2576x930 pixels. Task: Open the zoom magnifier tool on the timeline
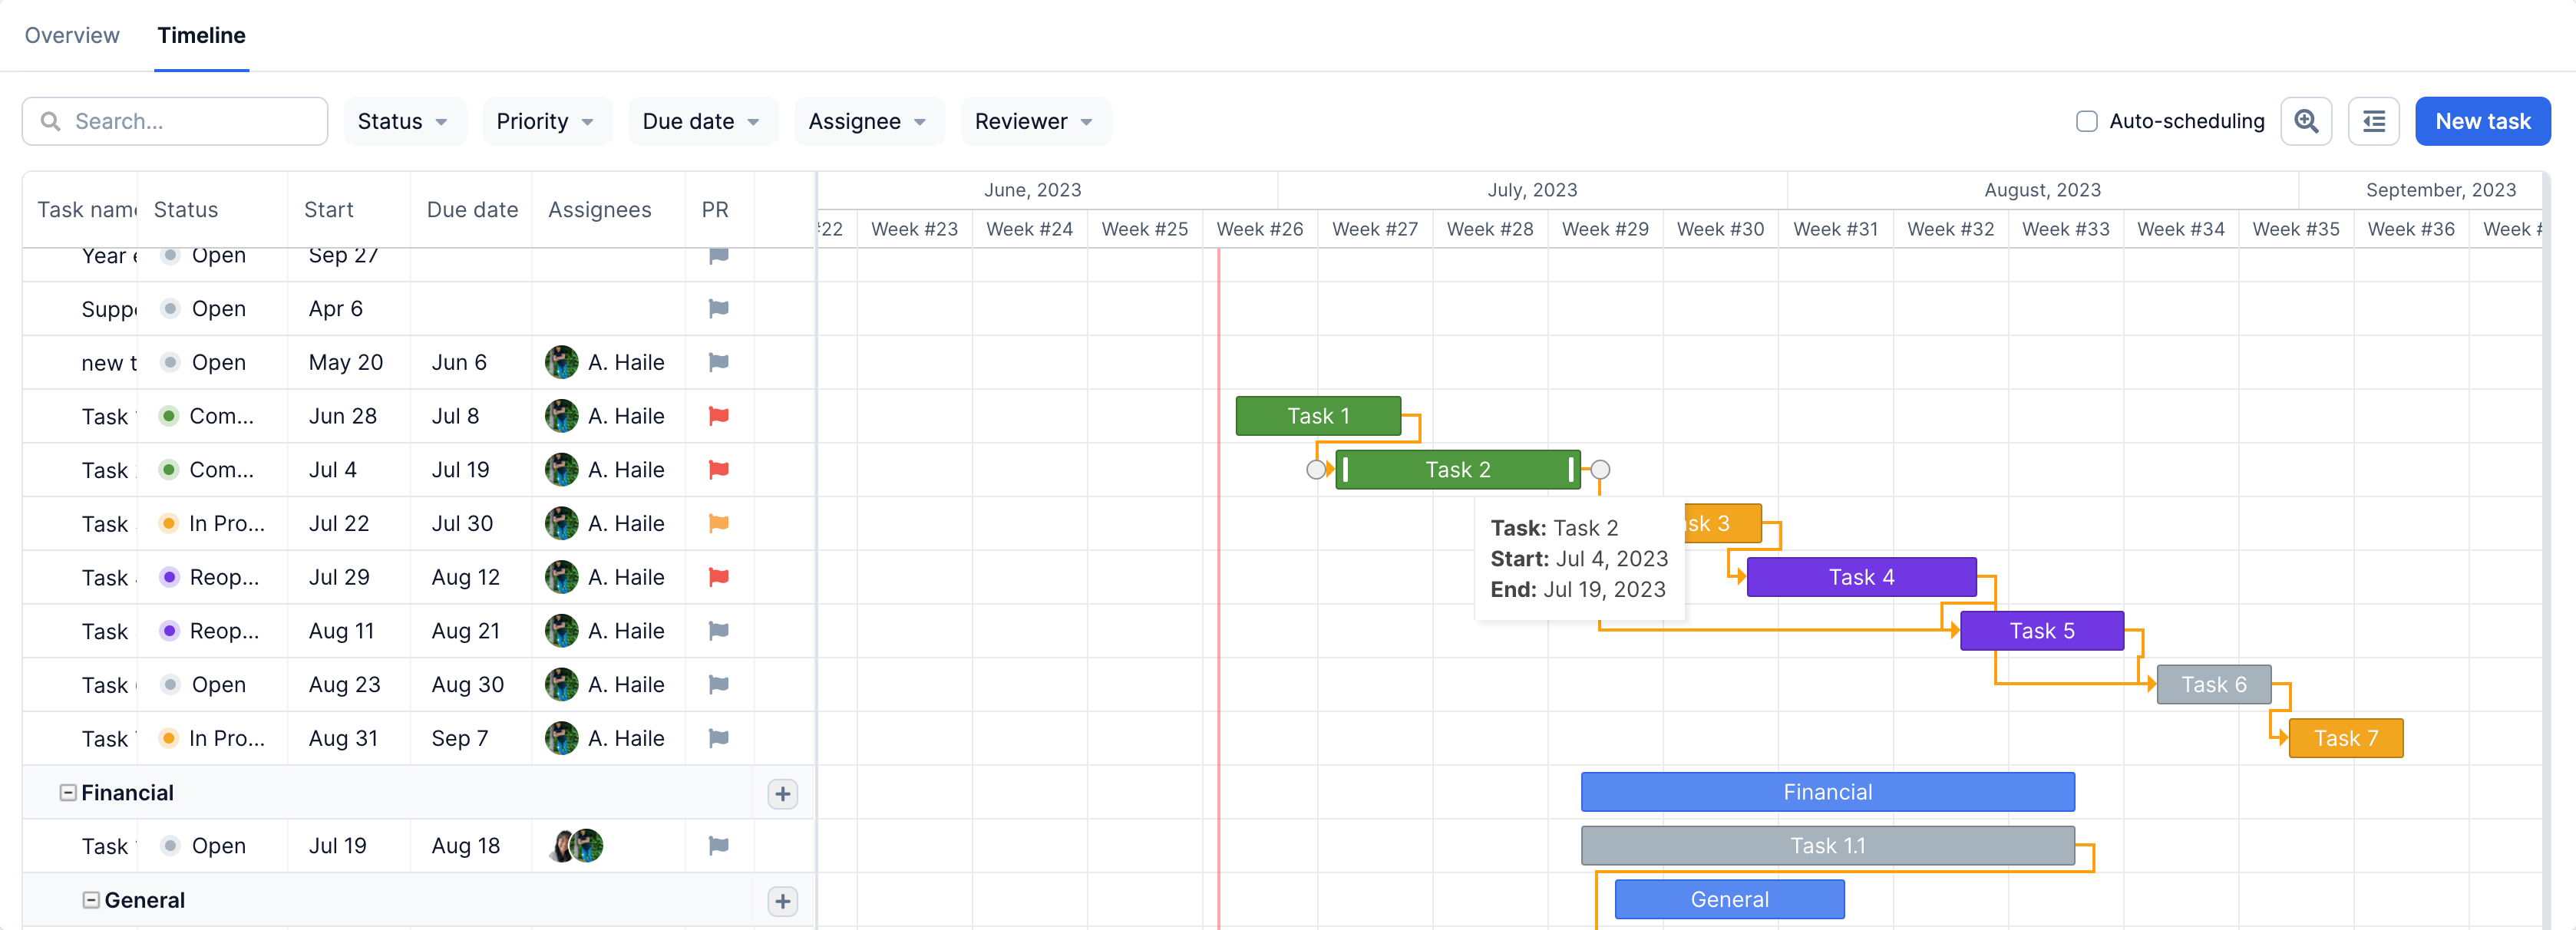[2306, 121]
